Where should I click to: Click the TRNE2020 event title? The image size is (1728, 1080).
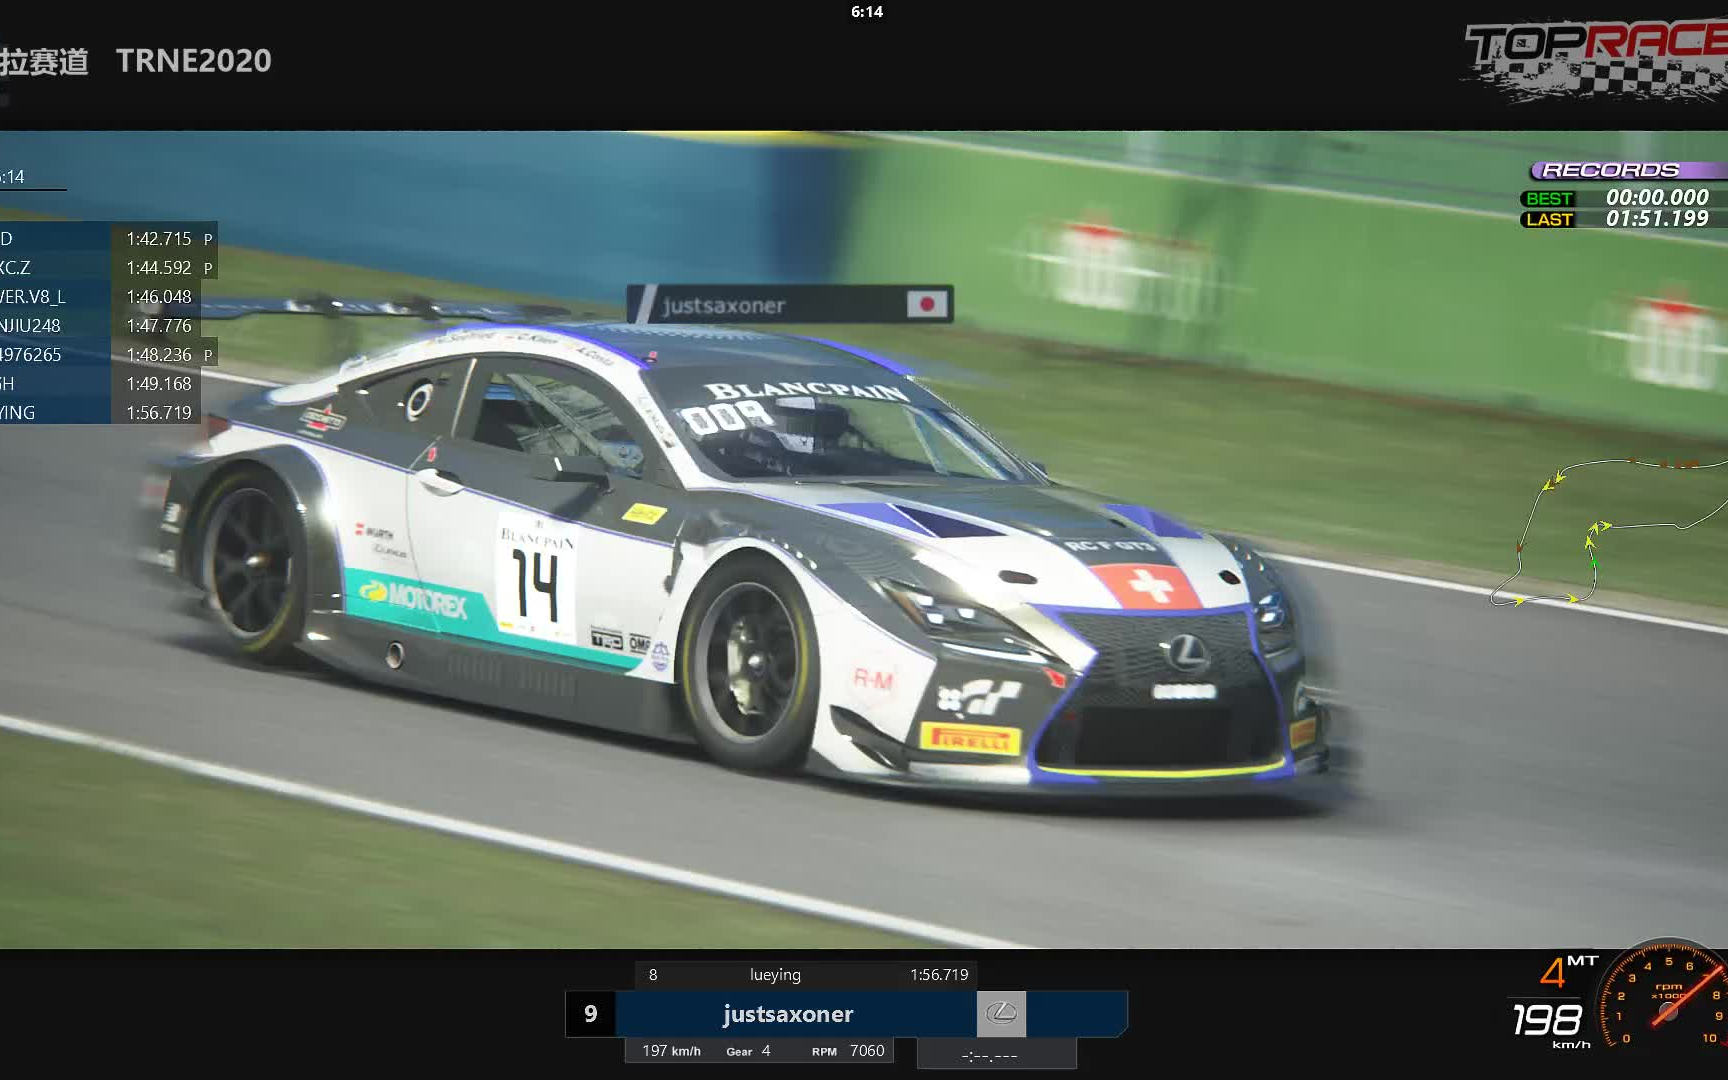tap(194, 60)
